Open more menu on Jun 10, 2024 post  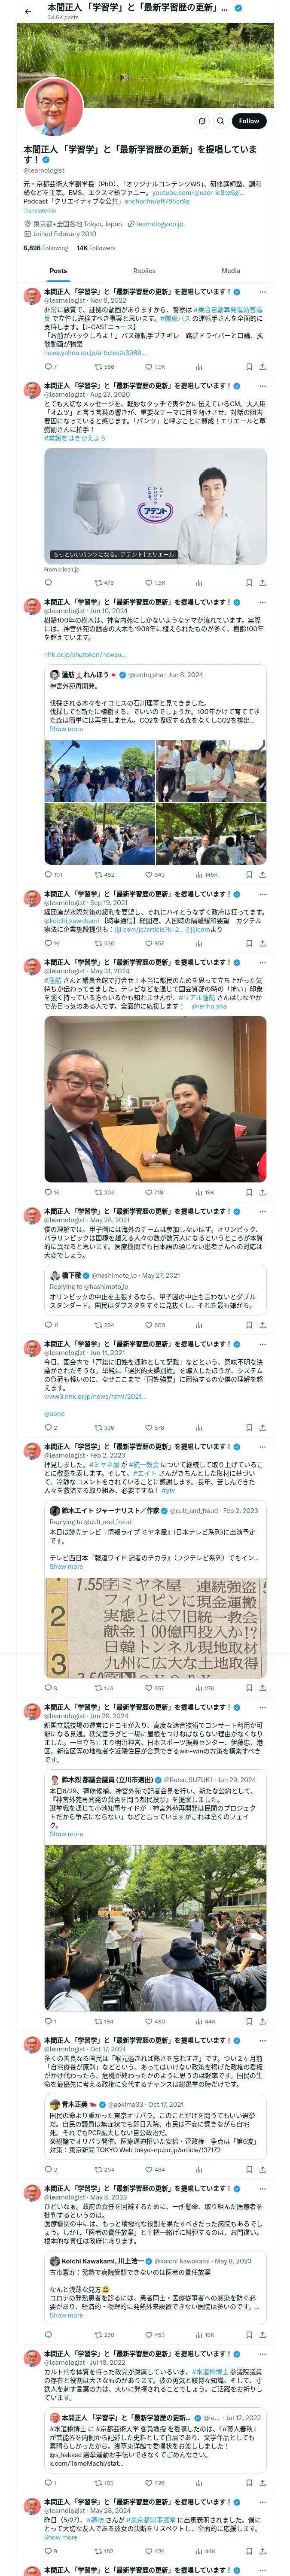pyautogui.click(x=263, y=602)
